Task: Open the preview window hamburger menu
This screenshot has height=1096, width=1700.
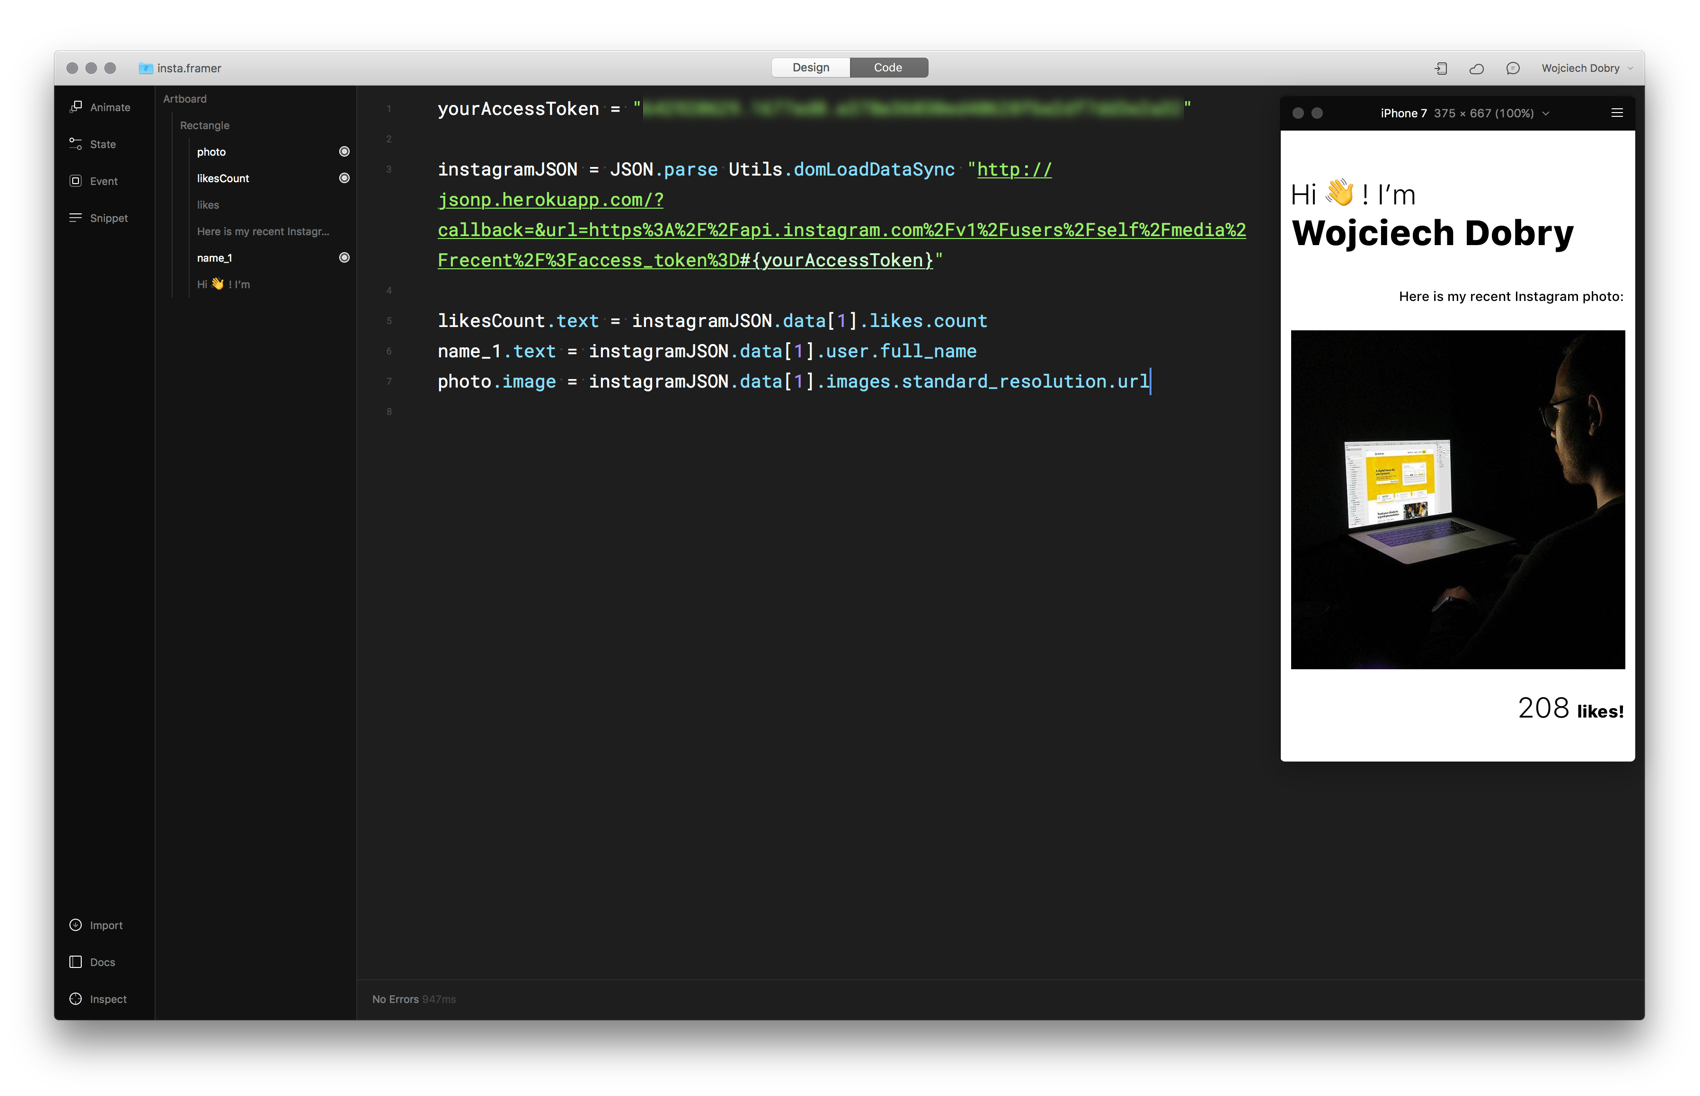Action: pyautogui.click(x=1617, y=113)
